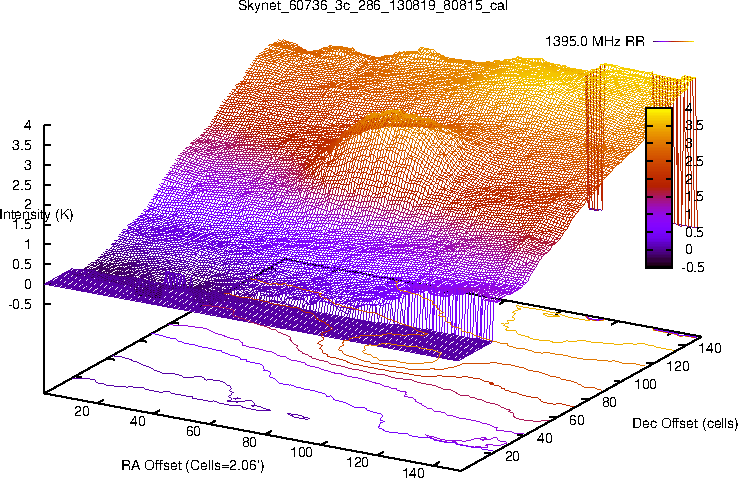This screenshot has width=738, height=478.
Task: Click the RA offset tick label 80
Action: pos(249,442)
